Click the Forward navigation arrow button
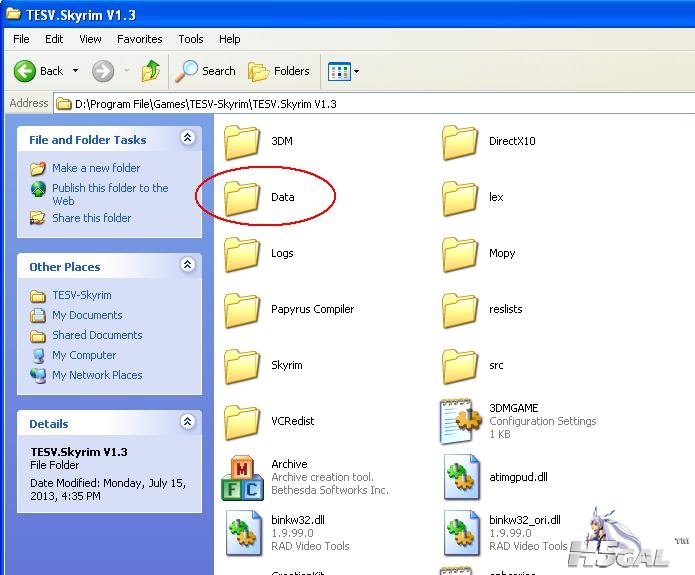695x575 pixels. pos(103,71)
